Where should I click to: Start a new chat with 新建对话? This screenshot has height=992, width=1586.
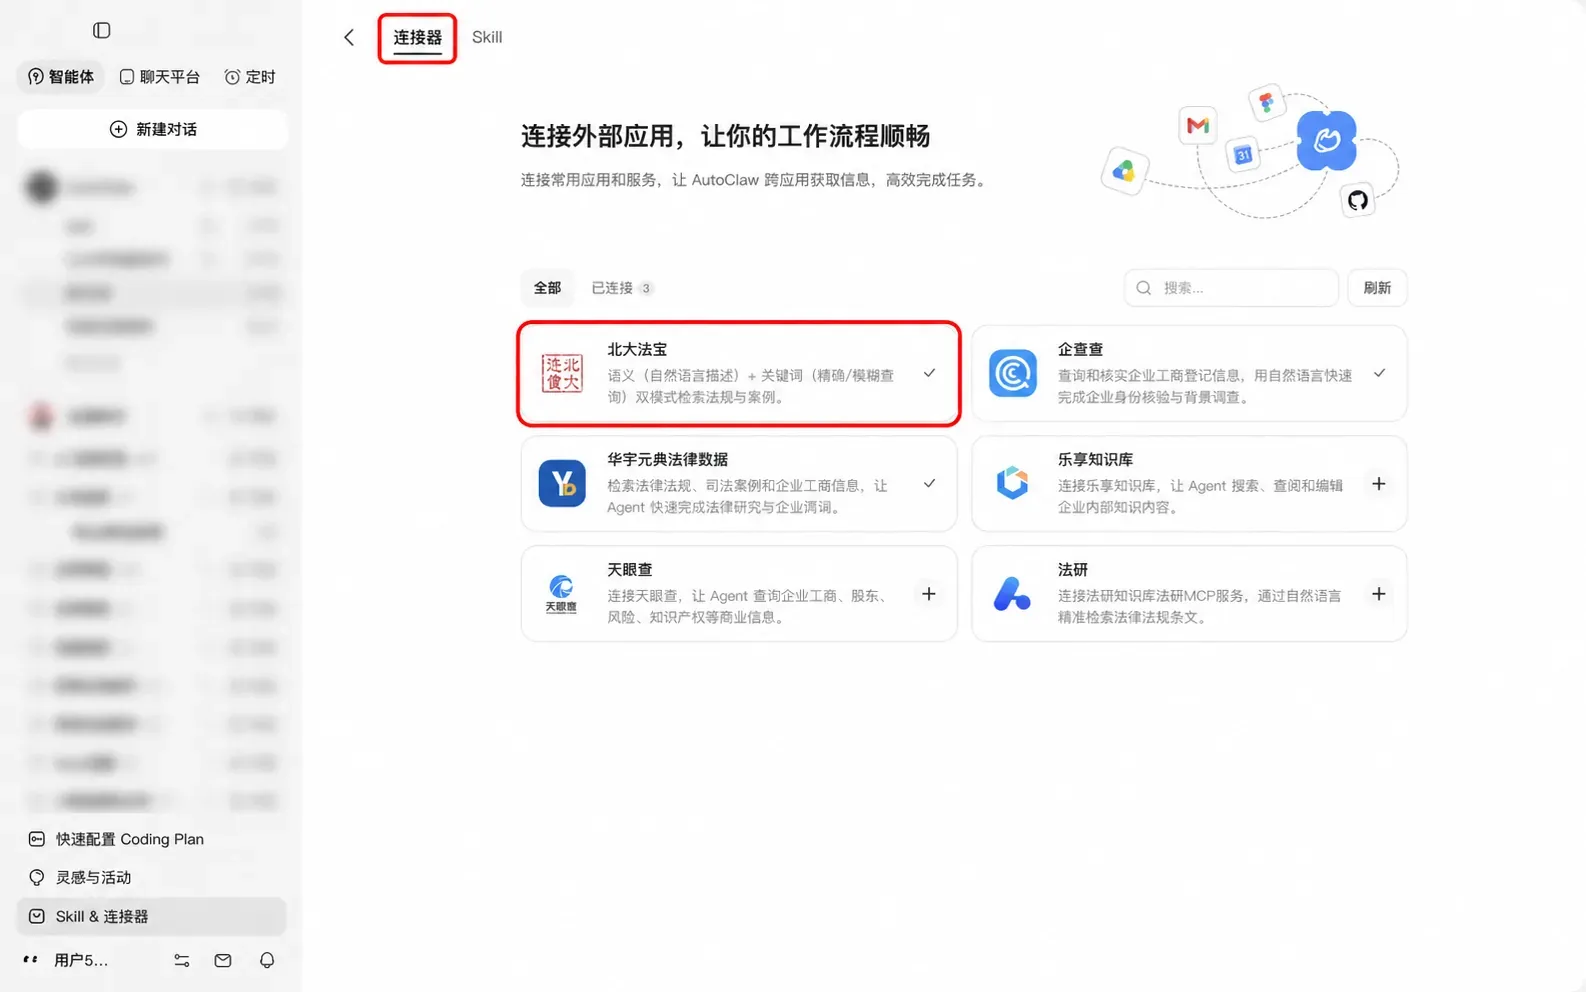tap(153, 129)
